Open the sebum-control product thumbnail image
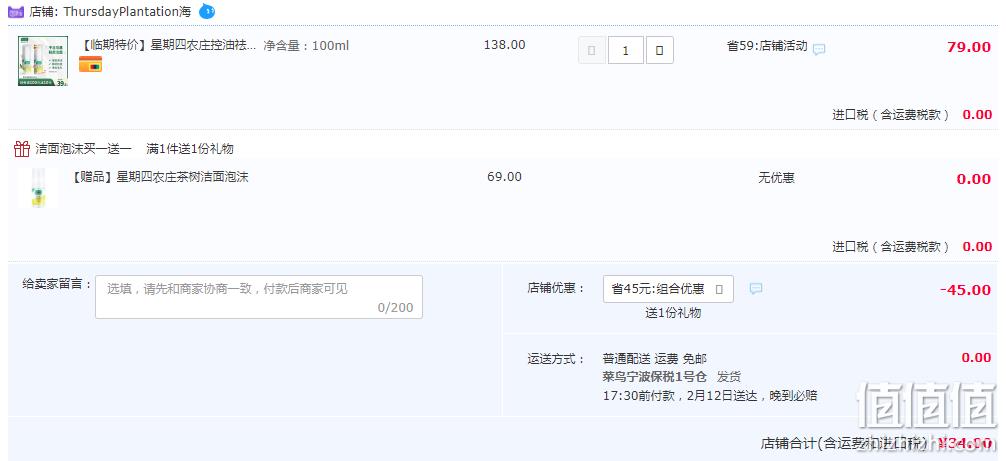Screen dimensions: 1006x461 pyautogui.click(x=43, y=61)
